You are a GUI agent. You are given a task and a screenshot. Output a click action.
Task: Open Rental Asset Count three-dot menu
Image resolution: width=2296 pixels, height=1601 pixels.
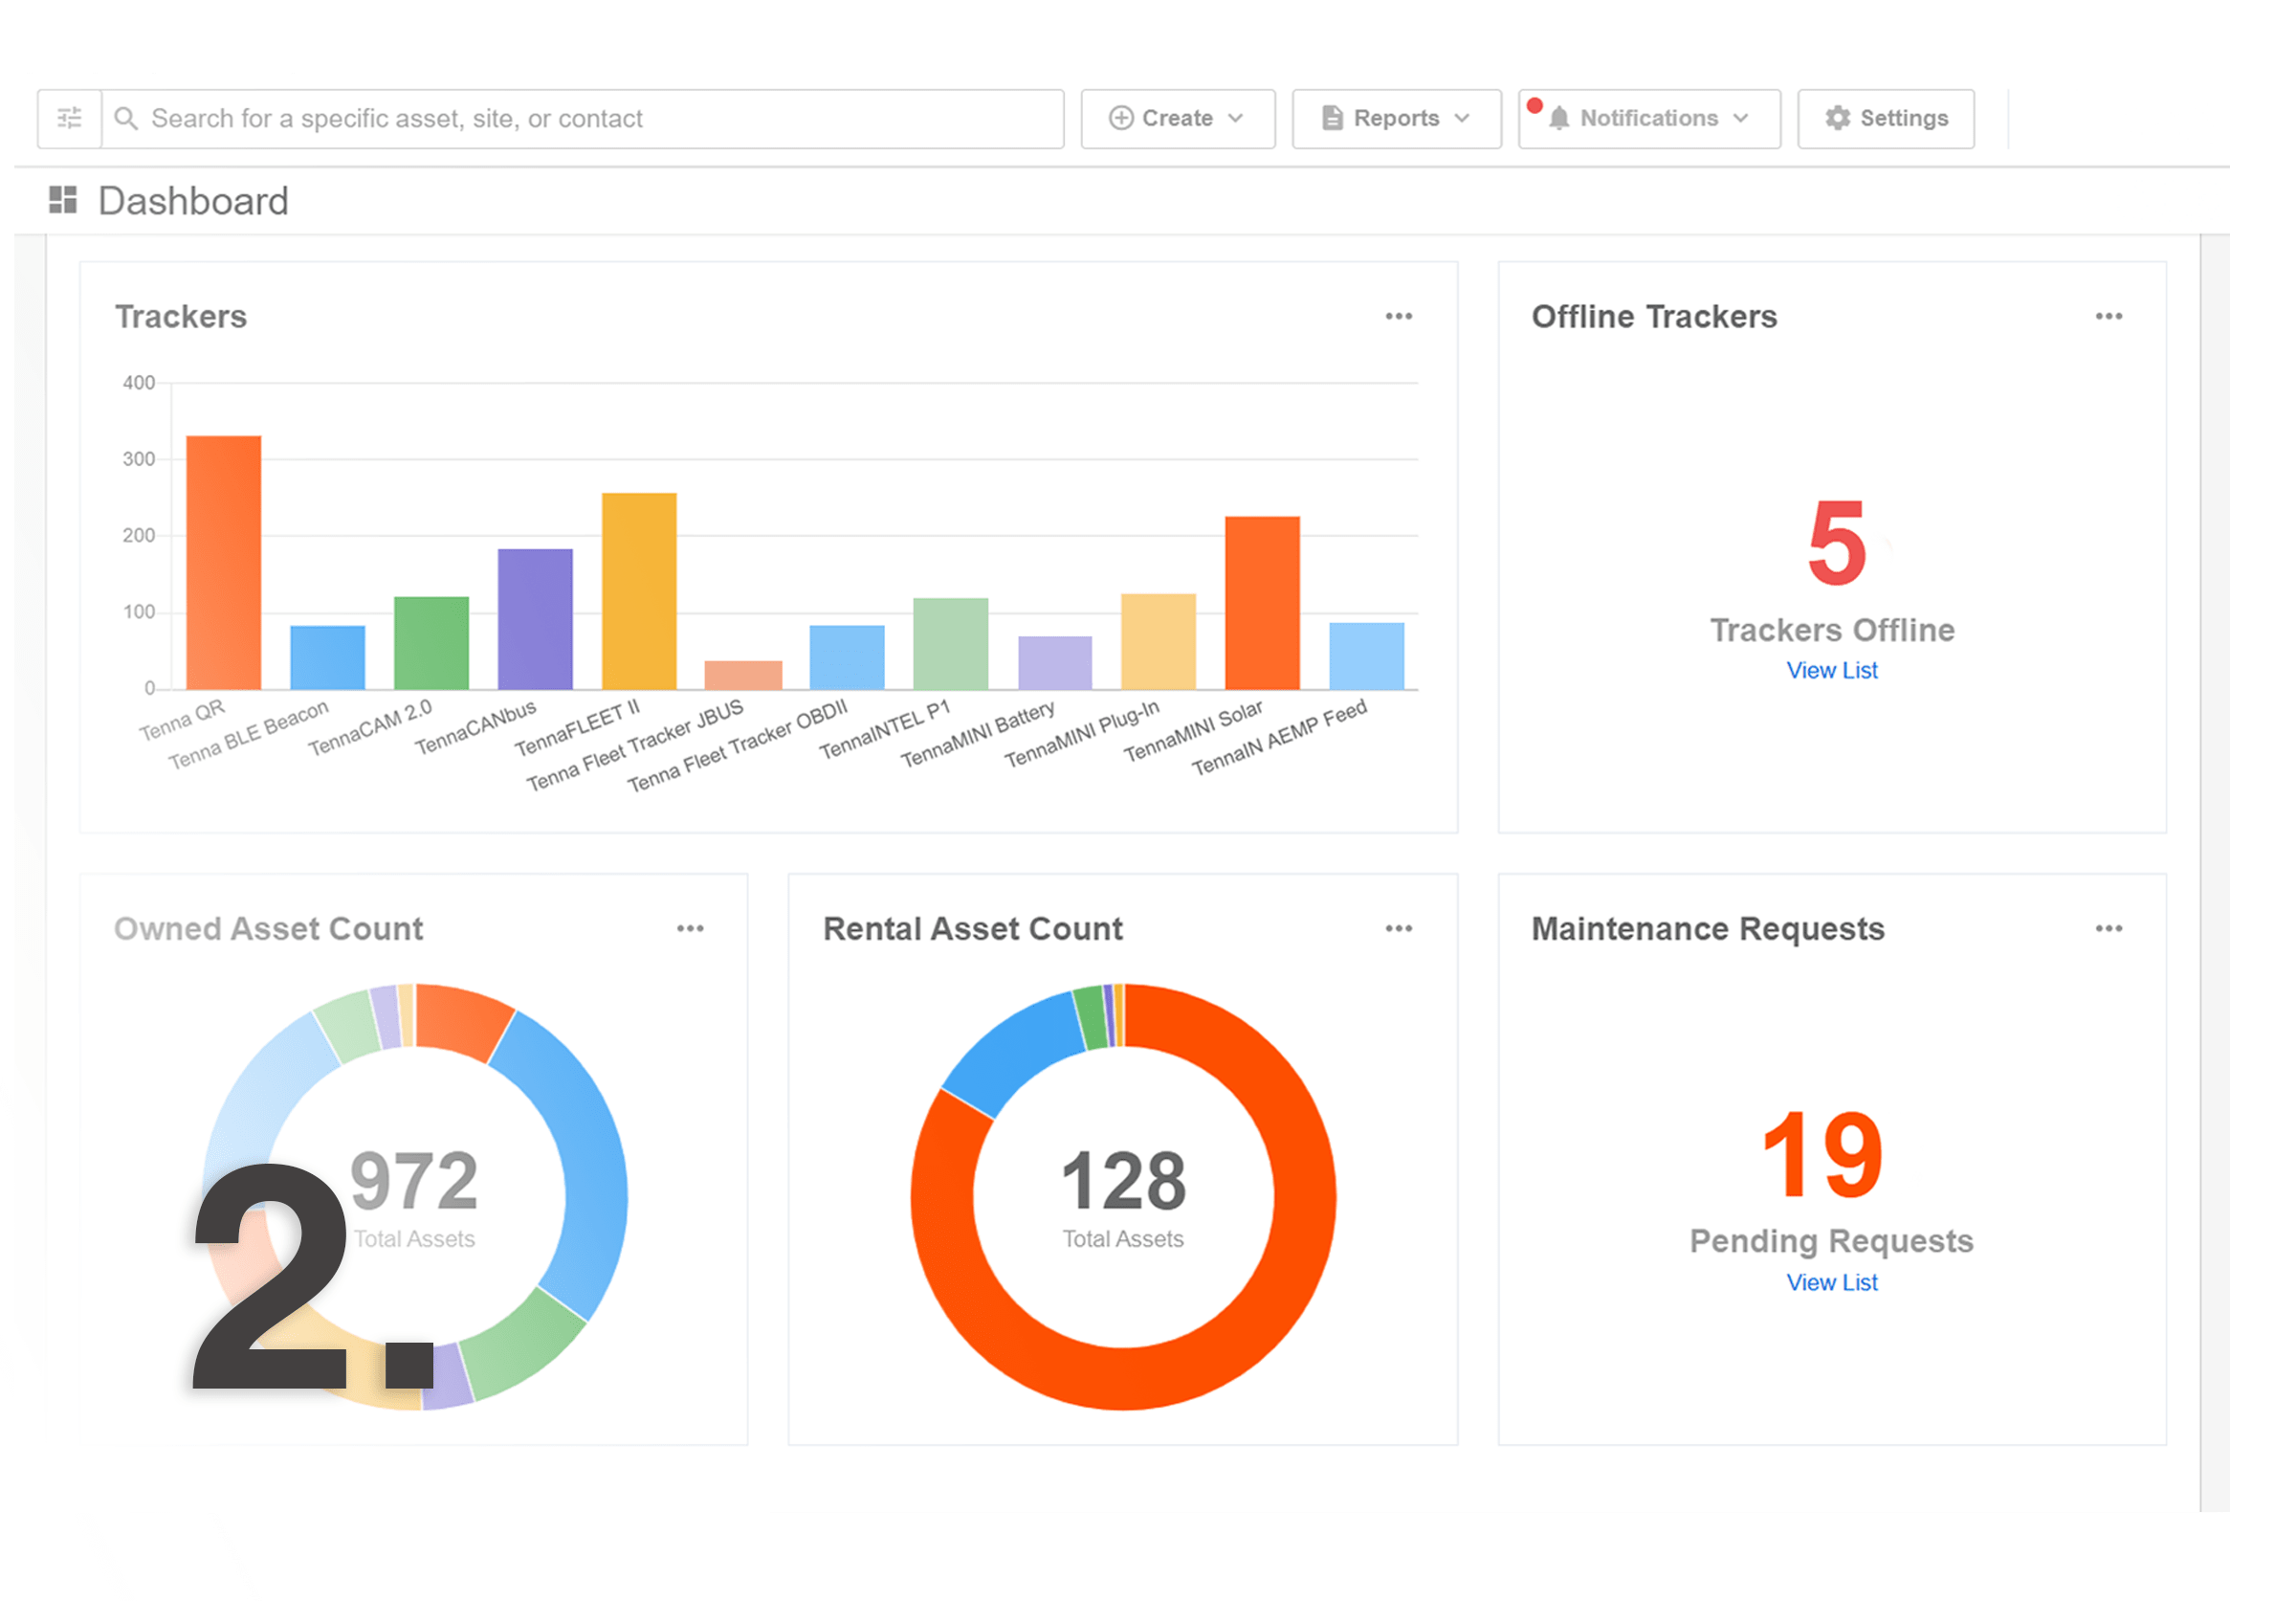(1398, 929)
